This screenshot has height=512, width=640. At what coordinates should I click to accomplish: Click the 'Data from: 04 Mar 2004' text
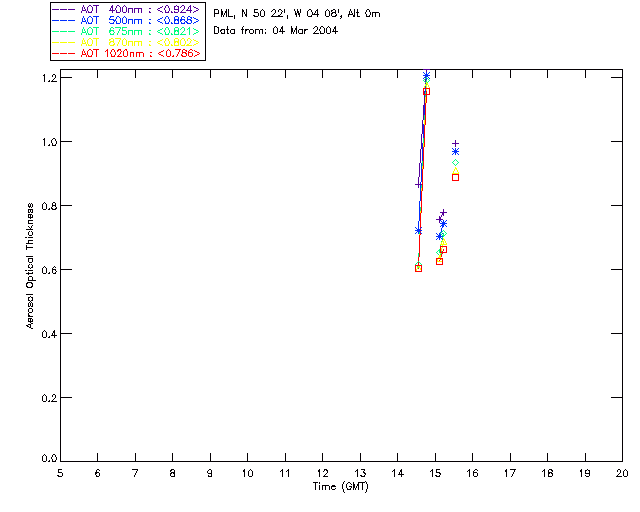(276, 31)
